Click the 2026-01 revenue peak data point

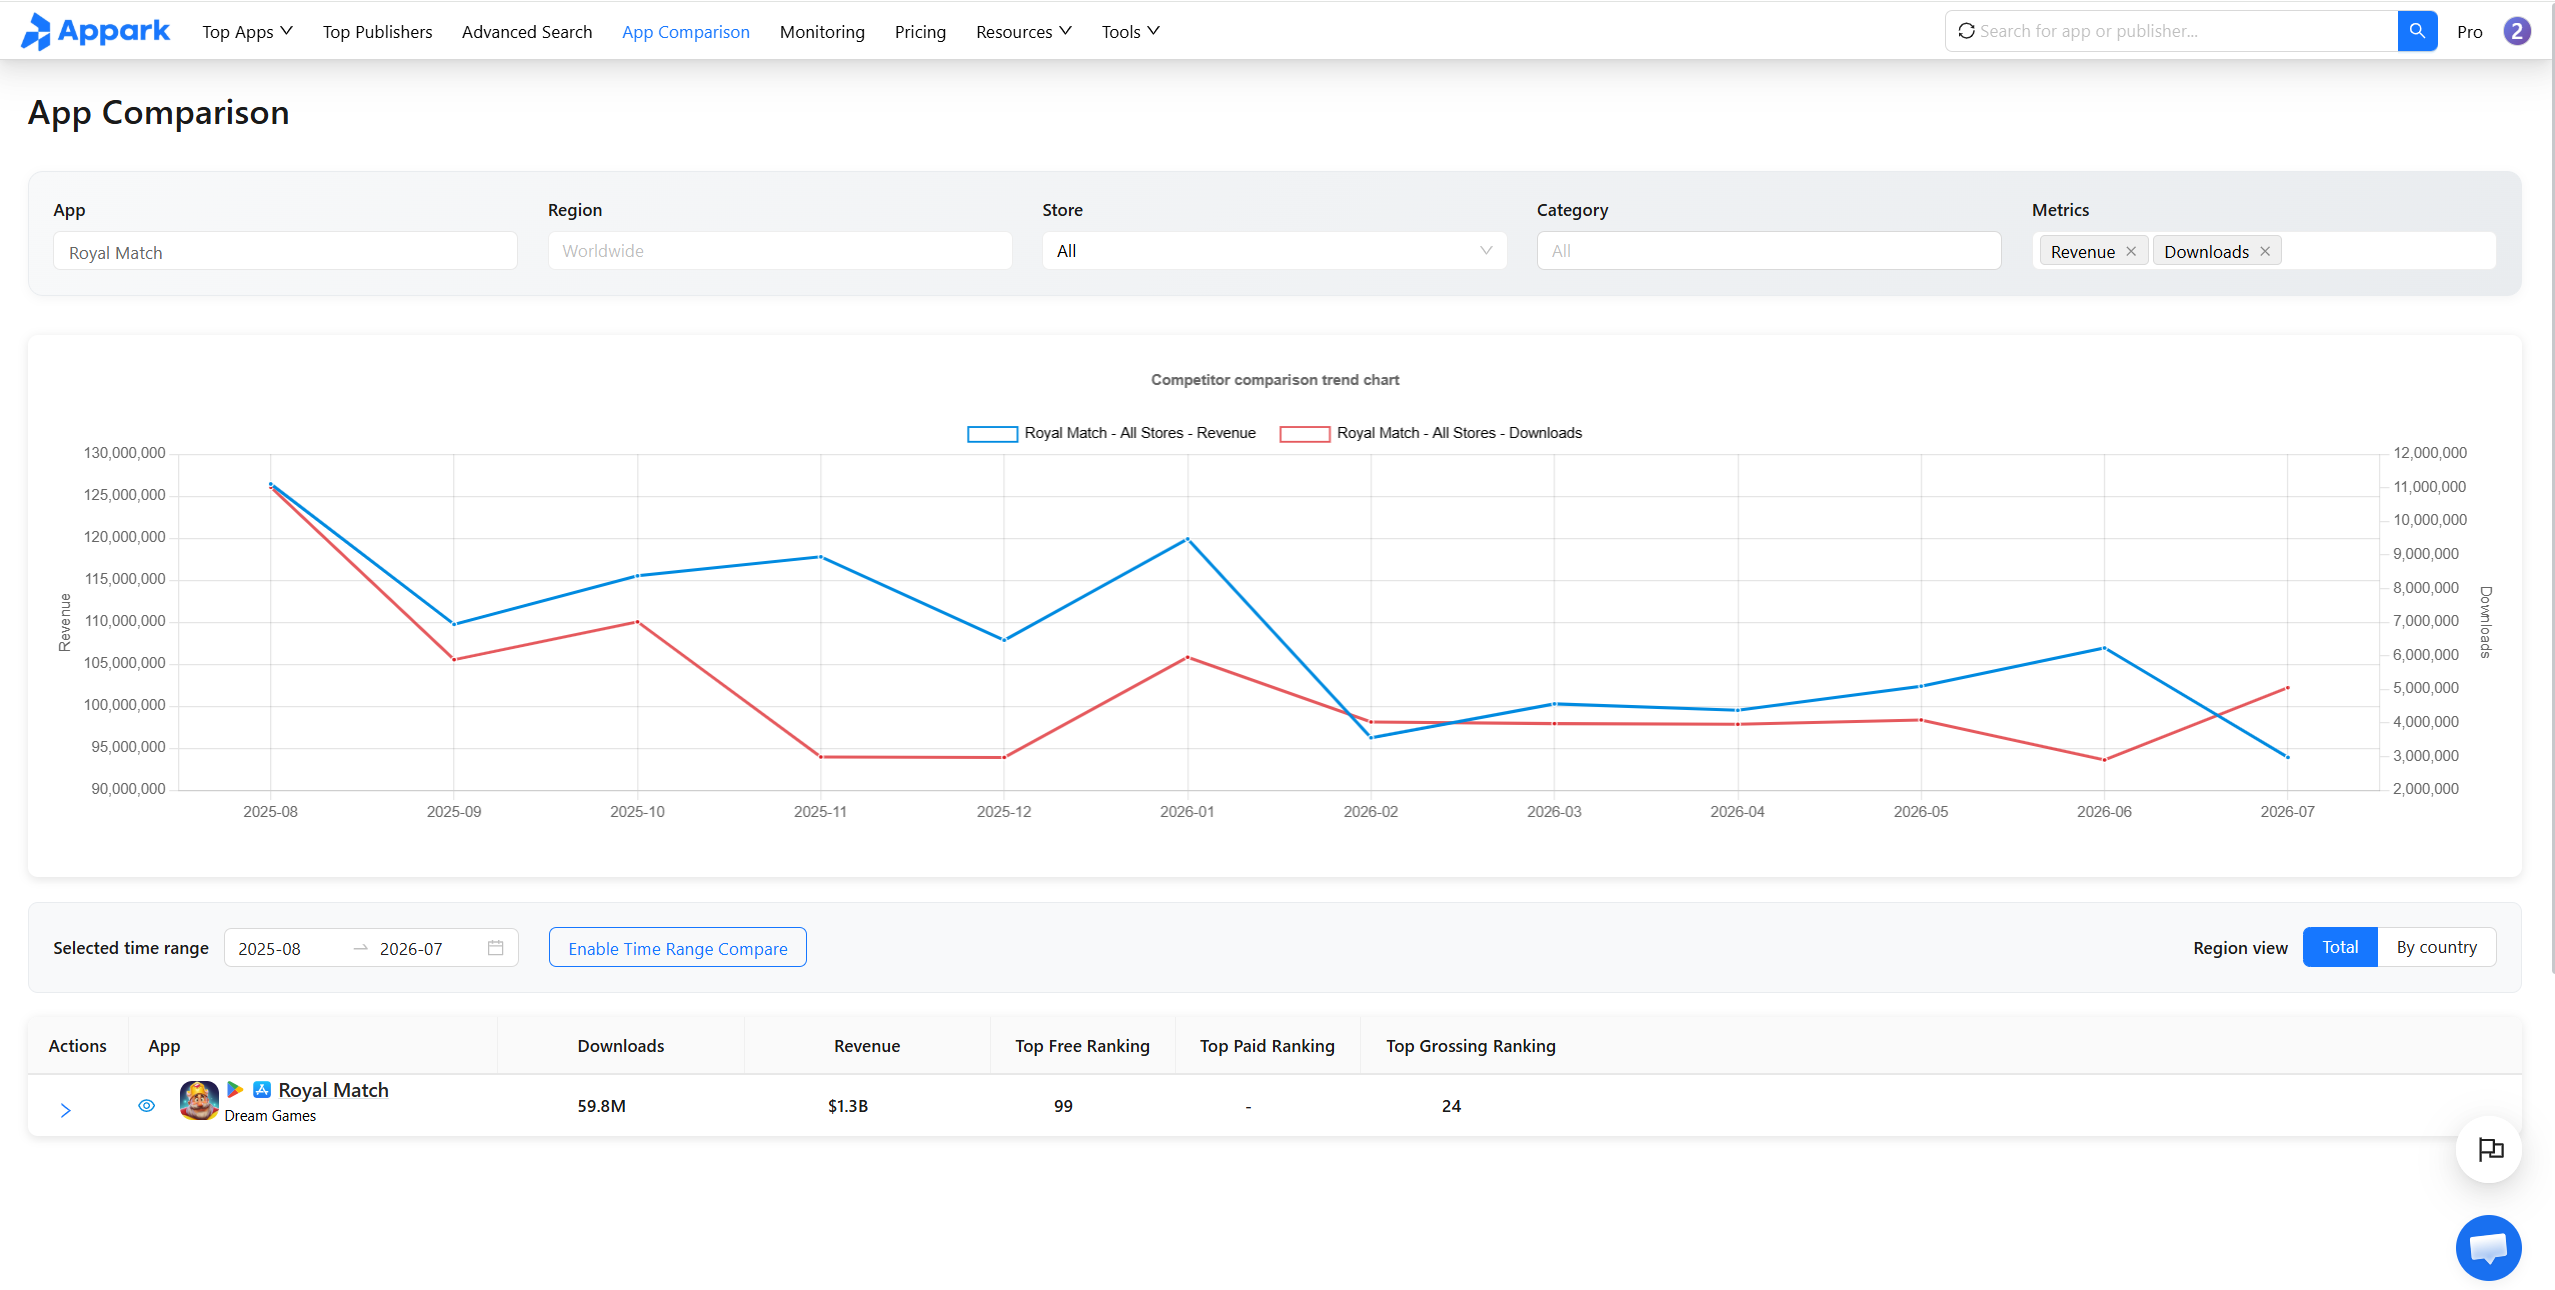coord(1188,539)
